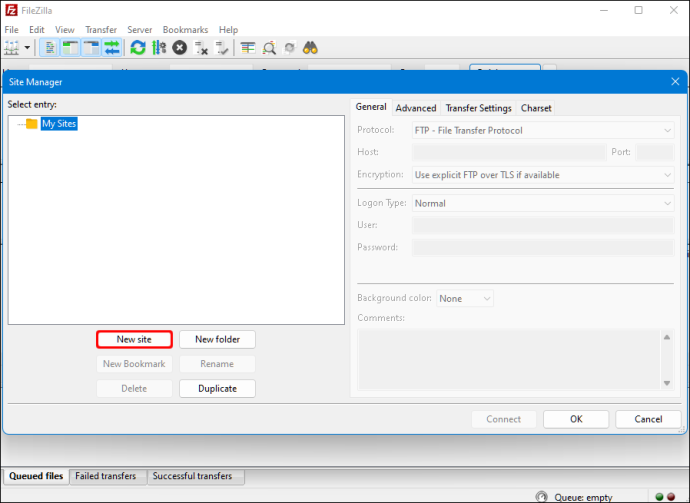Toggle processing of transfer queue icon

[159, 48]
